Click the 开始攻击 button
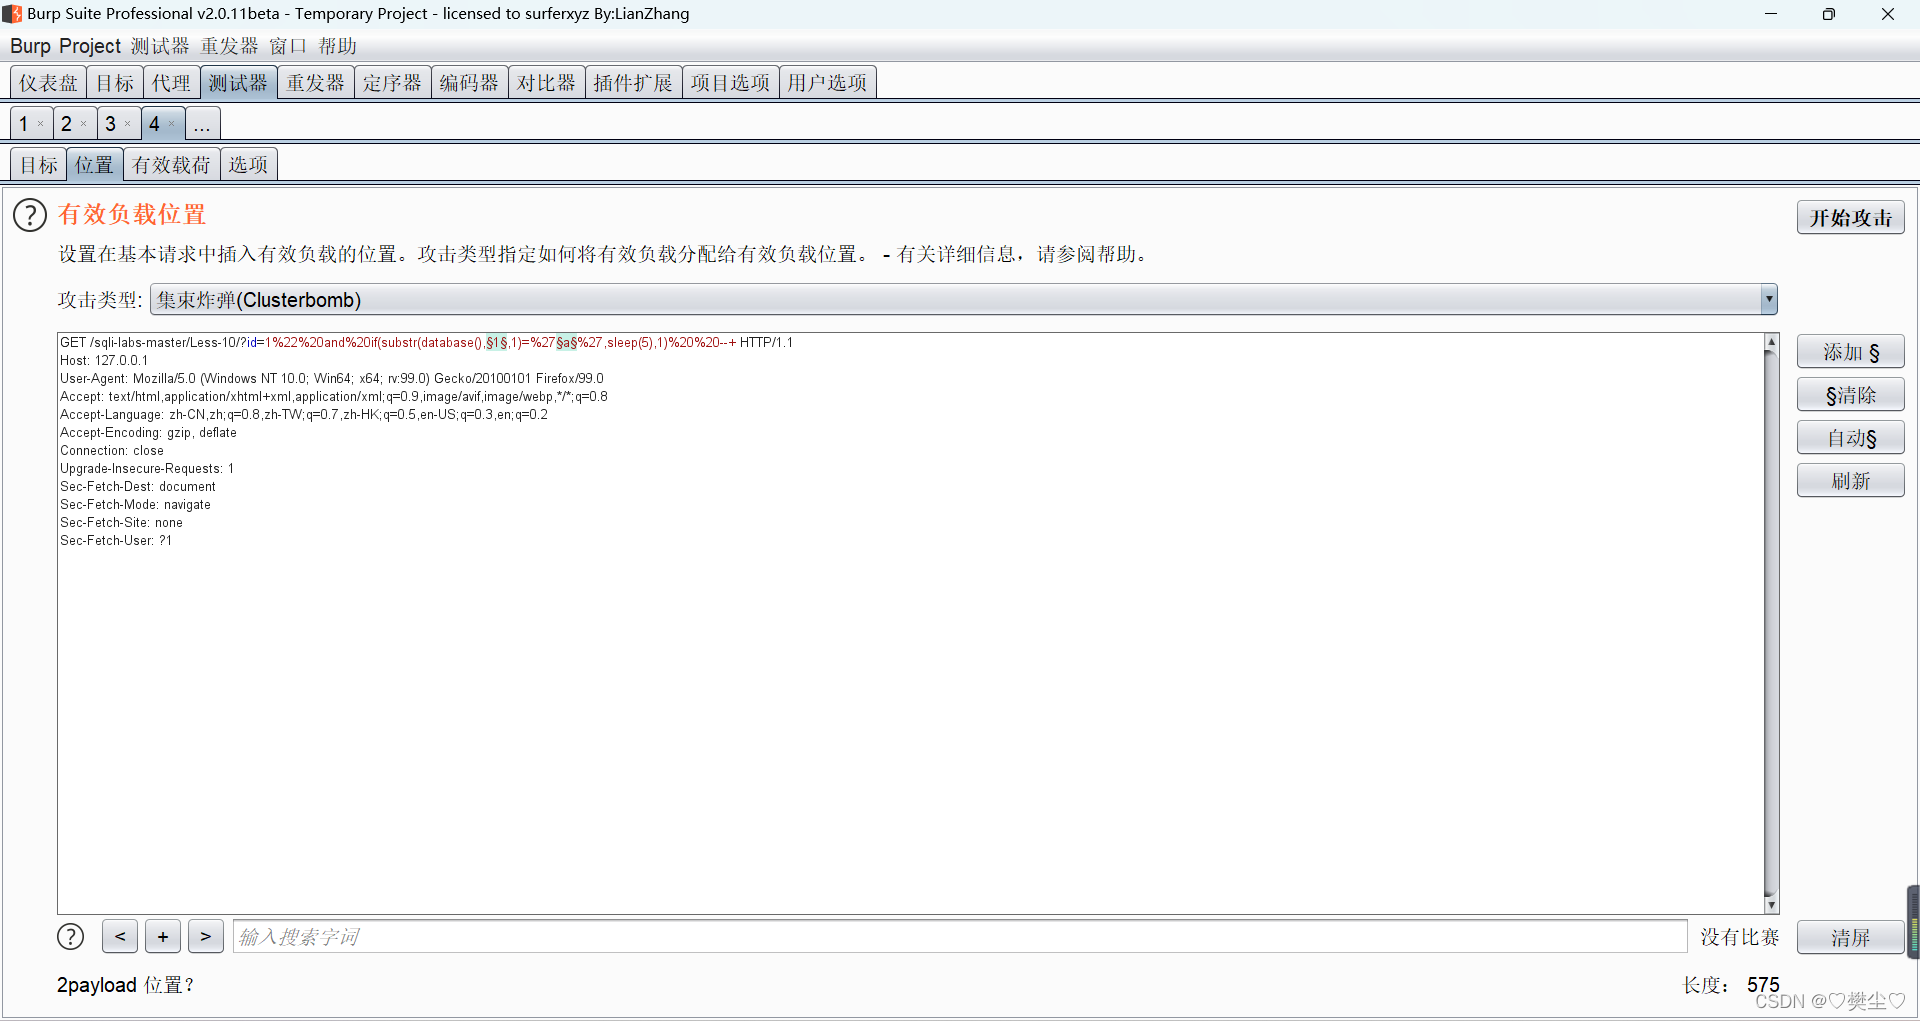This screenshot has width=1920, height=1021. (1850, 217)
